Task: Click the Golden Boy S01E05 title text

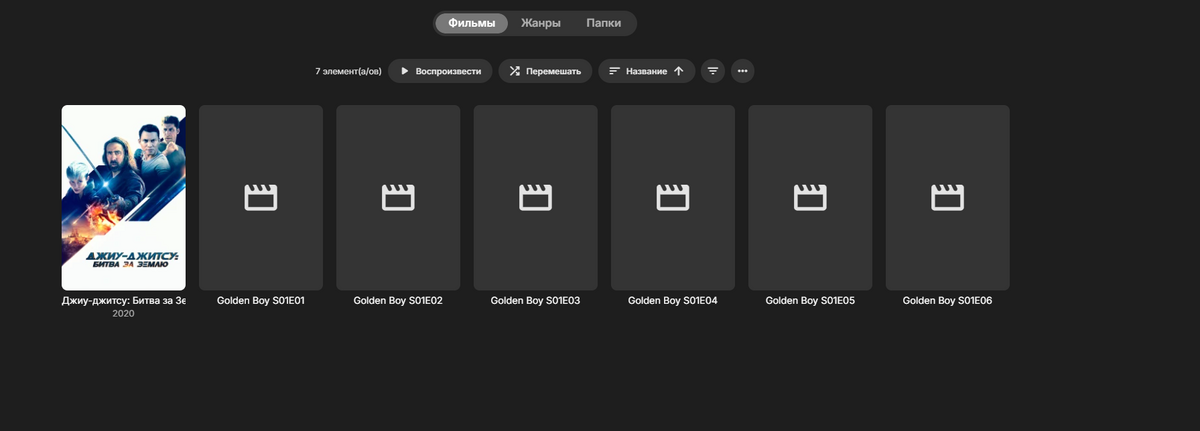Action: click(x=810, y=300)
